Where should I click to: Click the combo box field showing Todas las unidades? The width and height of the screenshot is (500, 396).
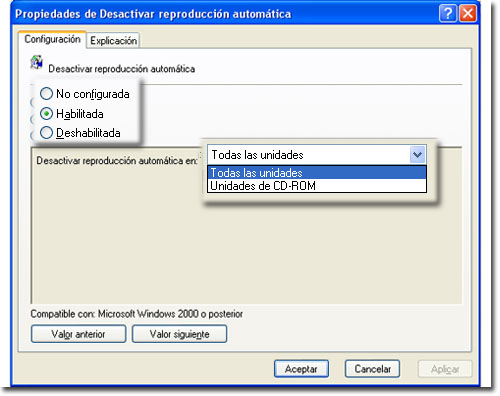(317, 155)
